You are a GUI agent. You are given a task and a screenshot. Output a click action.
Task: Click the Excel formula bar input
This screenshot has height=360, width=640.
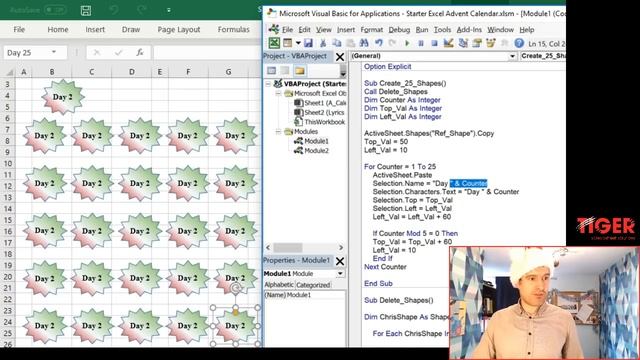click(x=207, y=53)
